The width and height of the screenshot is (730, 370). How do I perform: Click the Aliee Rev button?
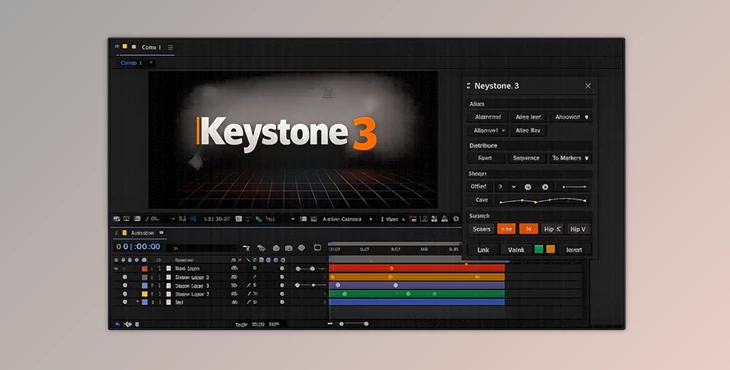click(x=528, y=131)
